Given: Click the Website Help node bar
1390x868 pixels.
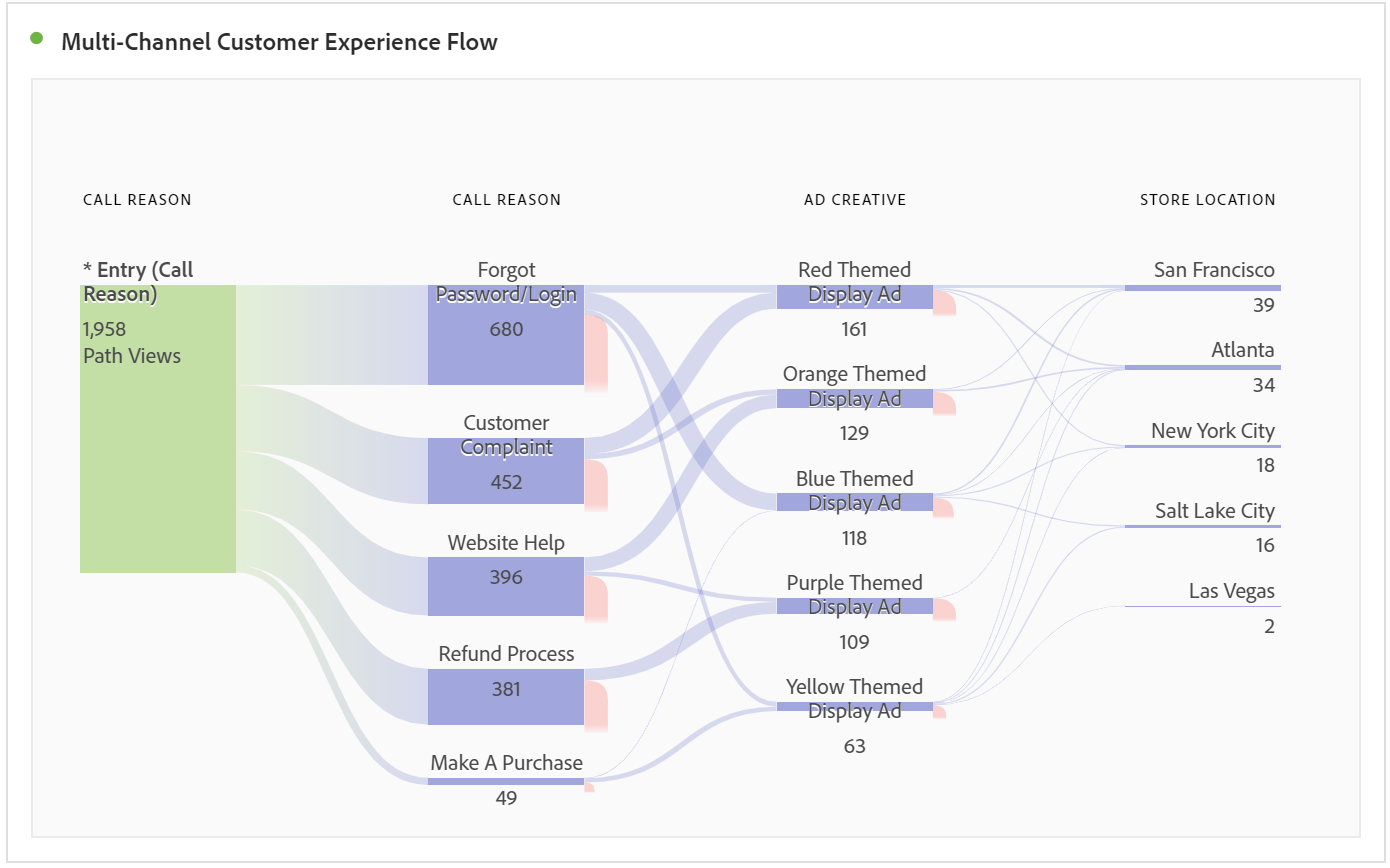Looking at the screenshot, I should [x=506, y=586].
